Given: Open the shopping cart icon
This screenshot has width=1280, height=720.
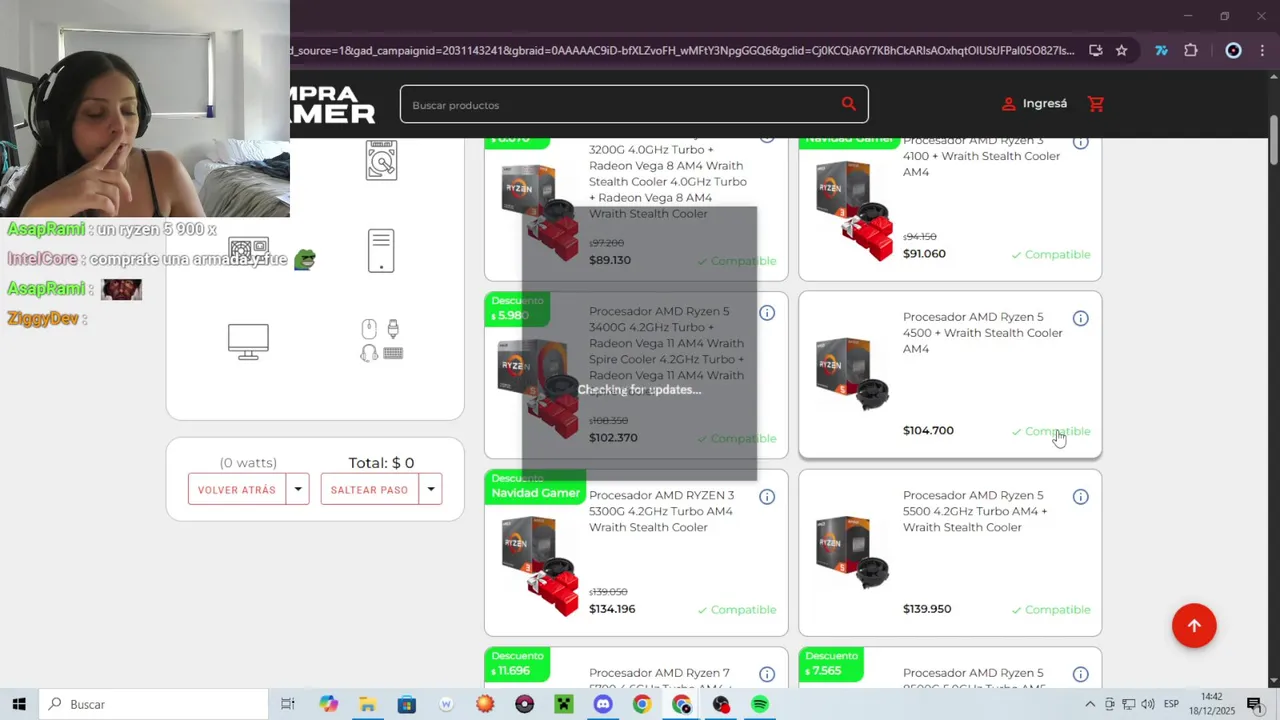Looking at the screenshot, I should pos(1096,104).
